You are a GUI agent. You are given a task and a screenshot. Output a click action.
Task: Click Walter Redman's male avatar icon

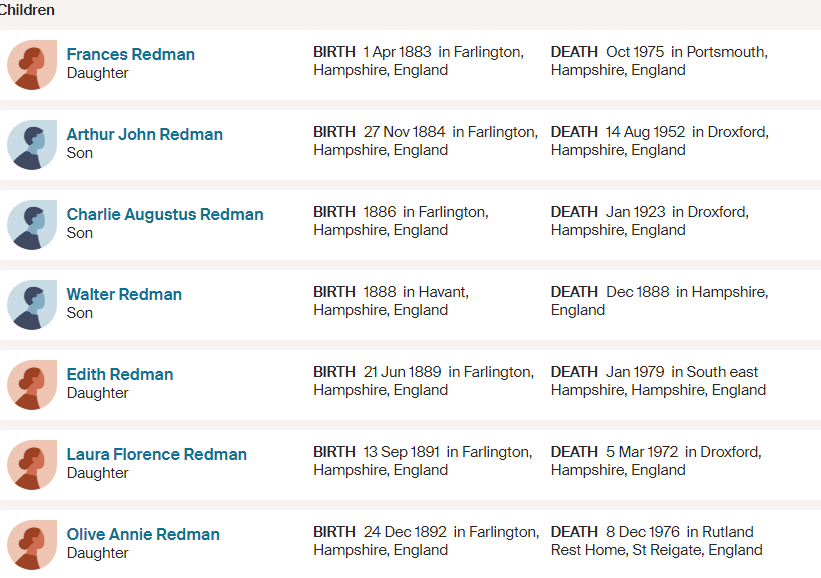pyautogui.click(x=32, y=305)
